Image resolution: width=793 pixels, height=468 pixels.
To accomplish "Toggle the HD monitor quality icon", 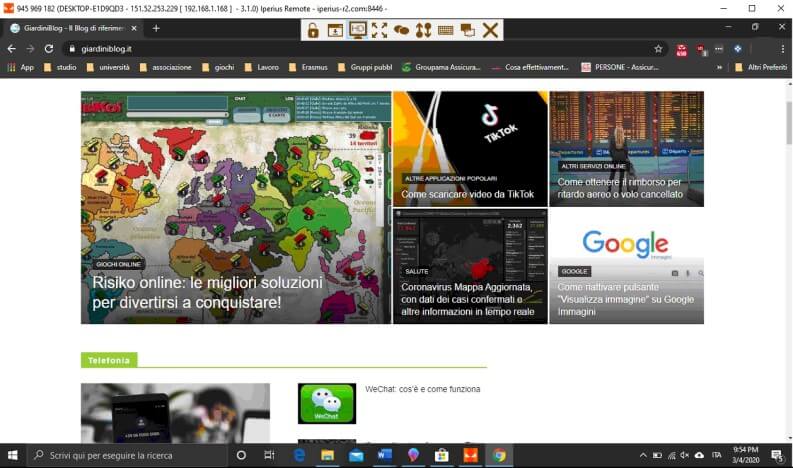I will pos(358,30).
